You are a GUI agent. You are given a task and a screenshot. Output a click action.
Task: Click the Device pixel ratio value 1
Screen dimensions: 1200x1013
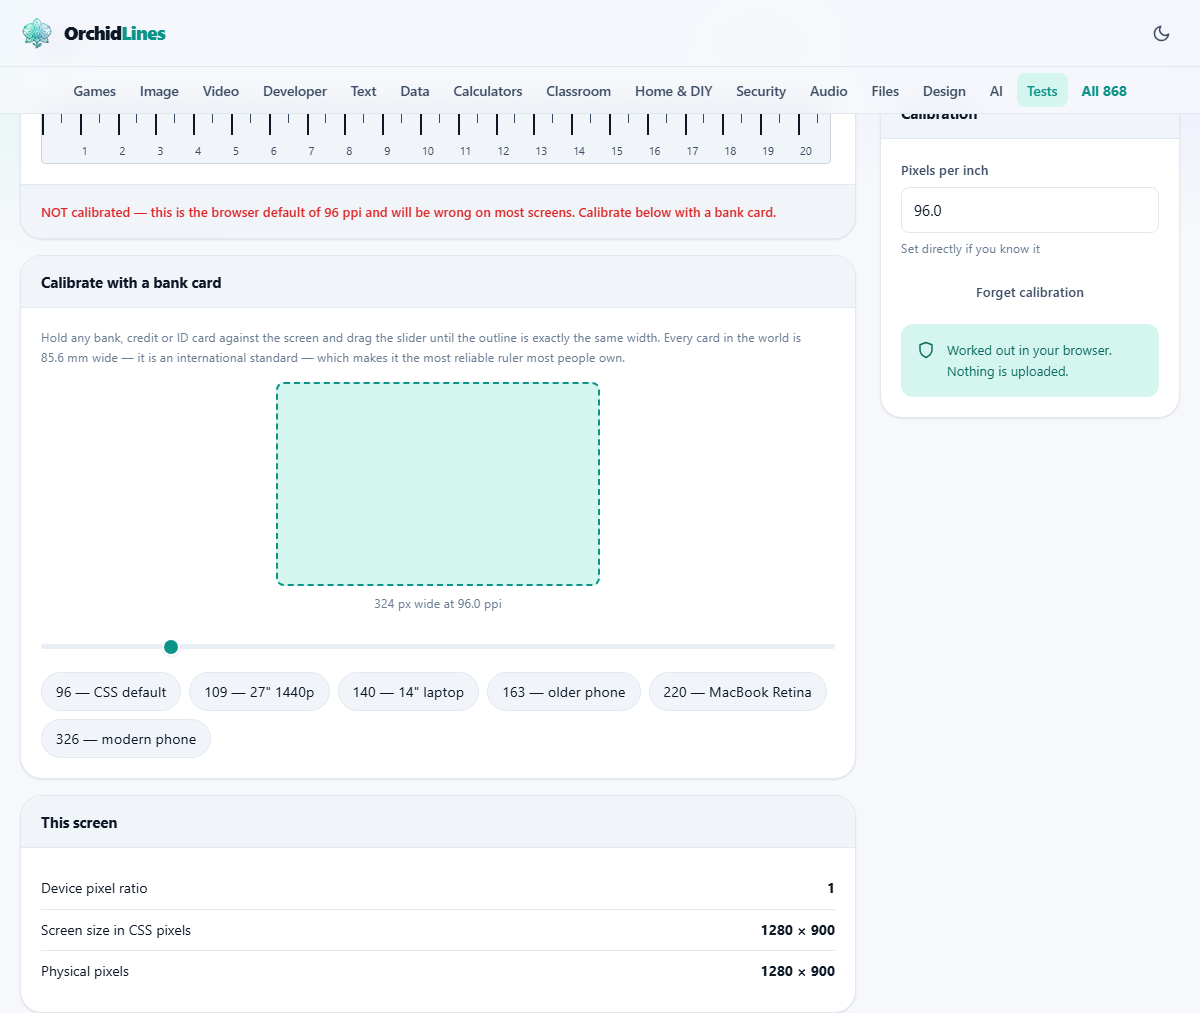[x=831, y=888]
